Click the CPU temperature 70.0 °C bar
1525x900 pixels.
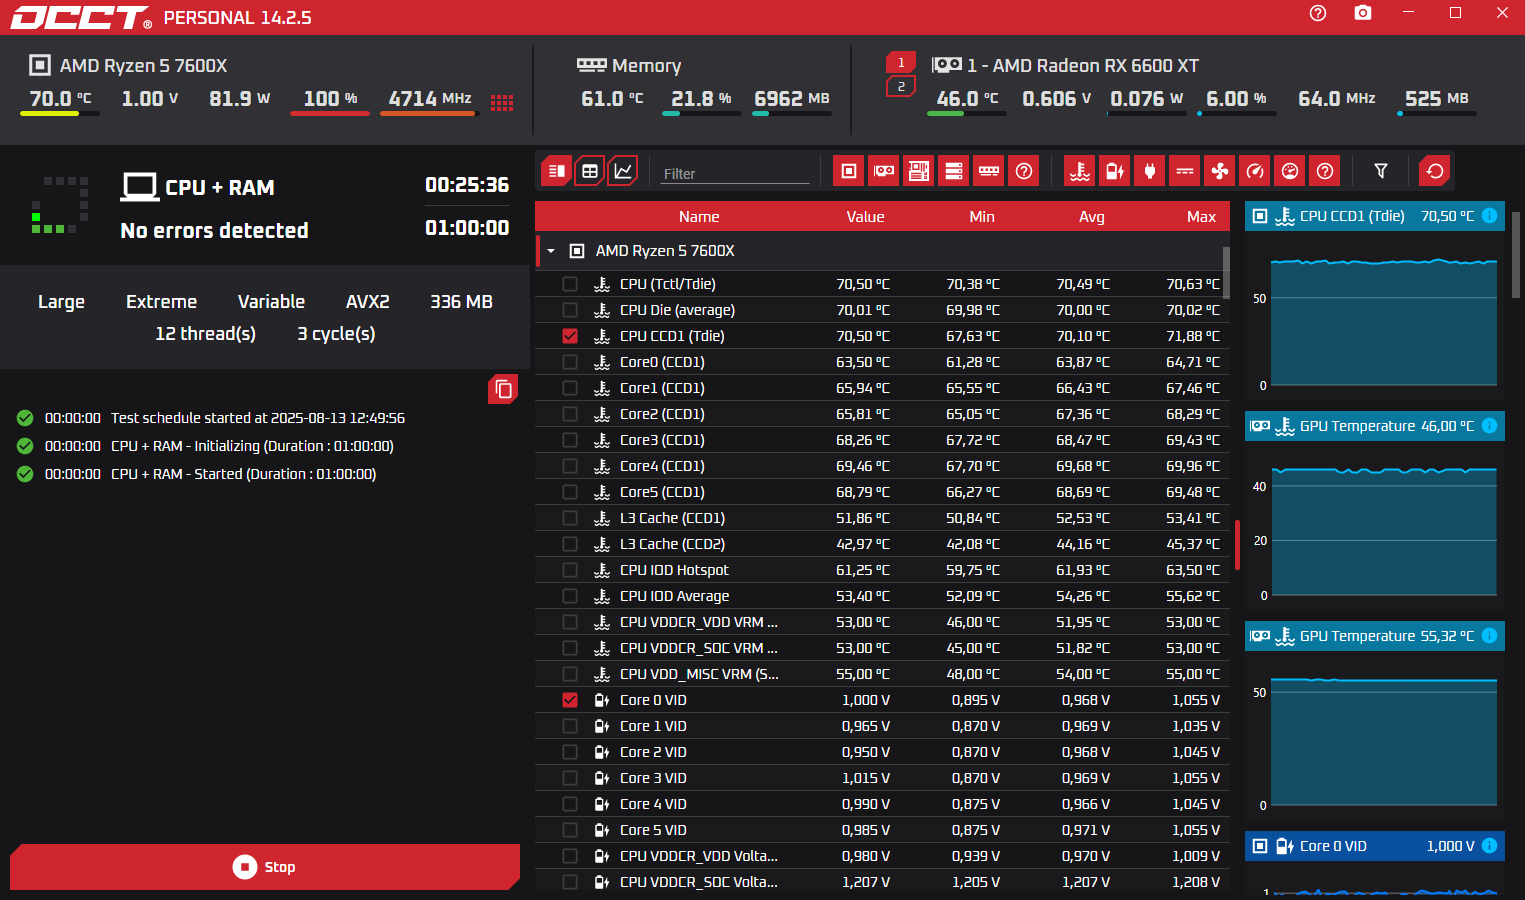[60, 114]
